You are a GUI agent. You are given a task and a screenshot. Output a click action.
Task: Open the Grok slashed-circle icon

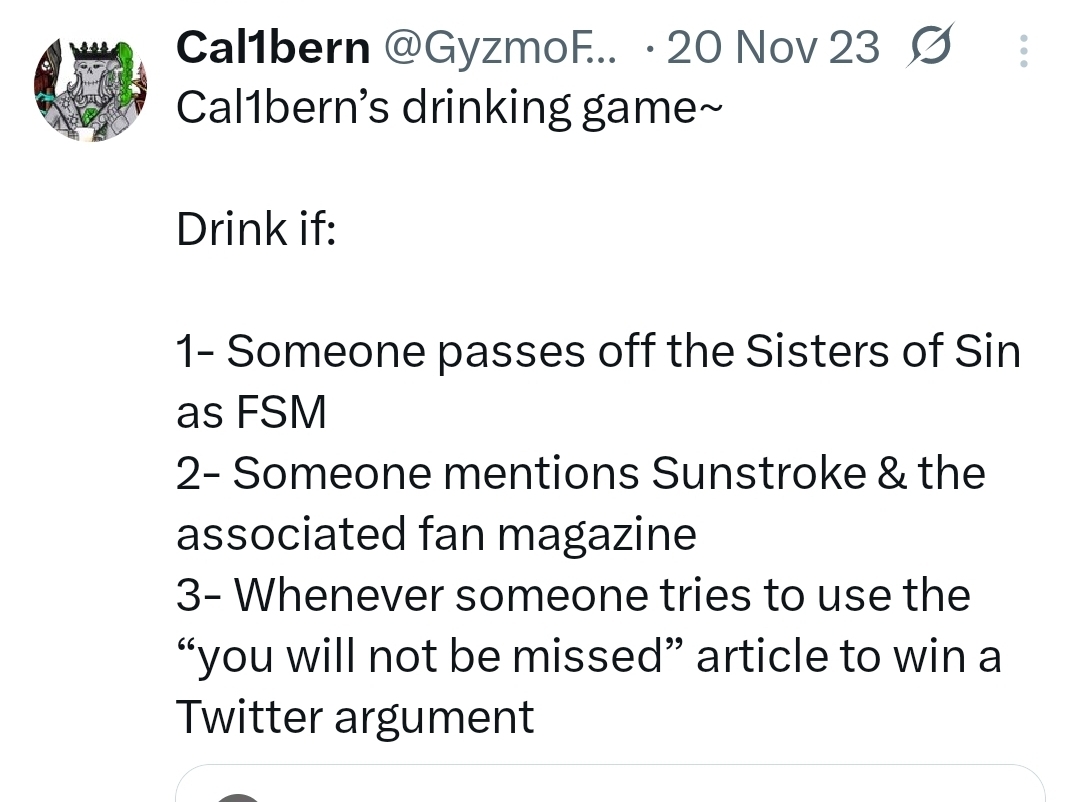pos(929,49)
